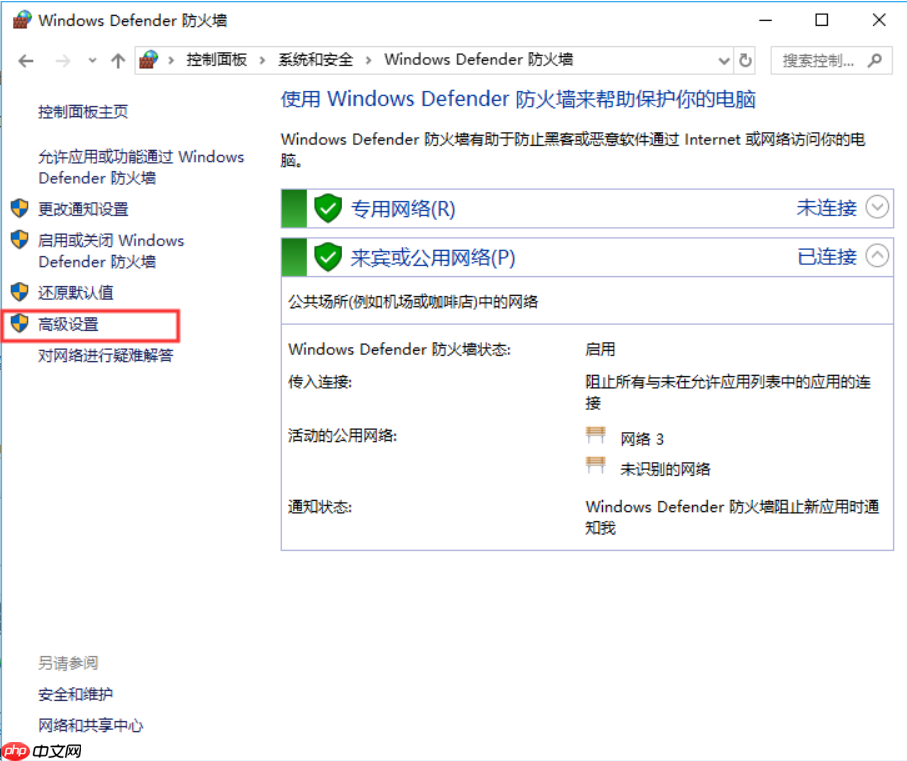Open 安全和维护 link
Screen dimensions: 907x761
click(75, 694)
